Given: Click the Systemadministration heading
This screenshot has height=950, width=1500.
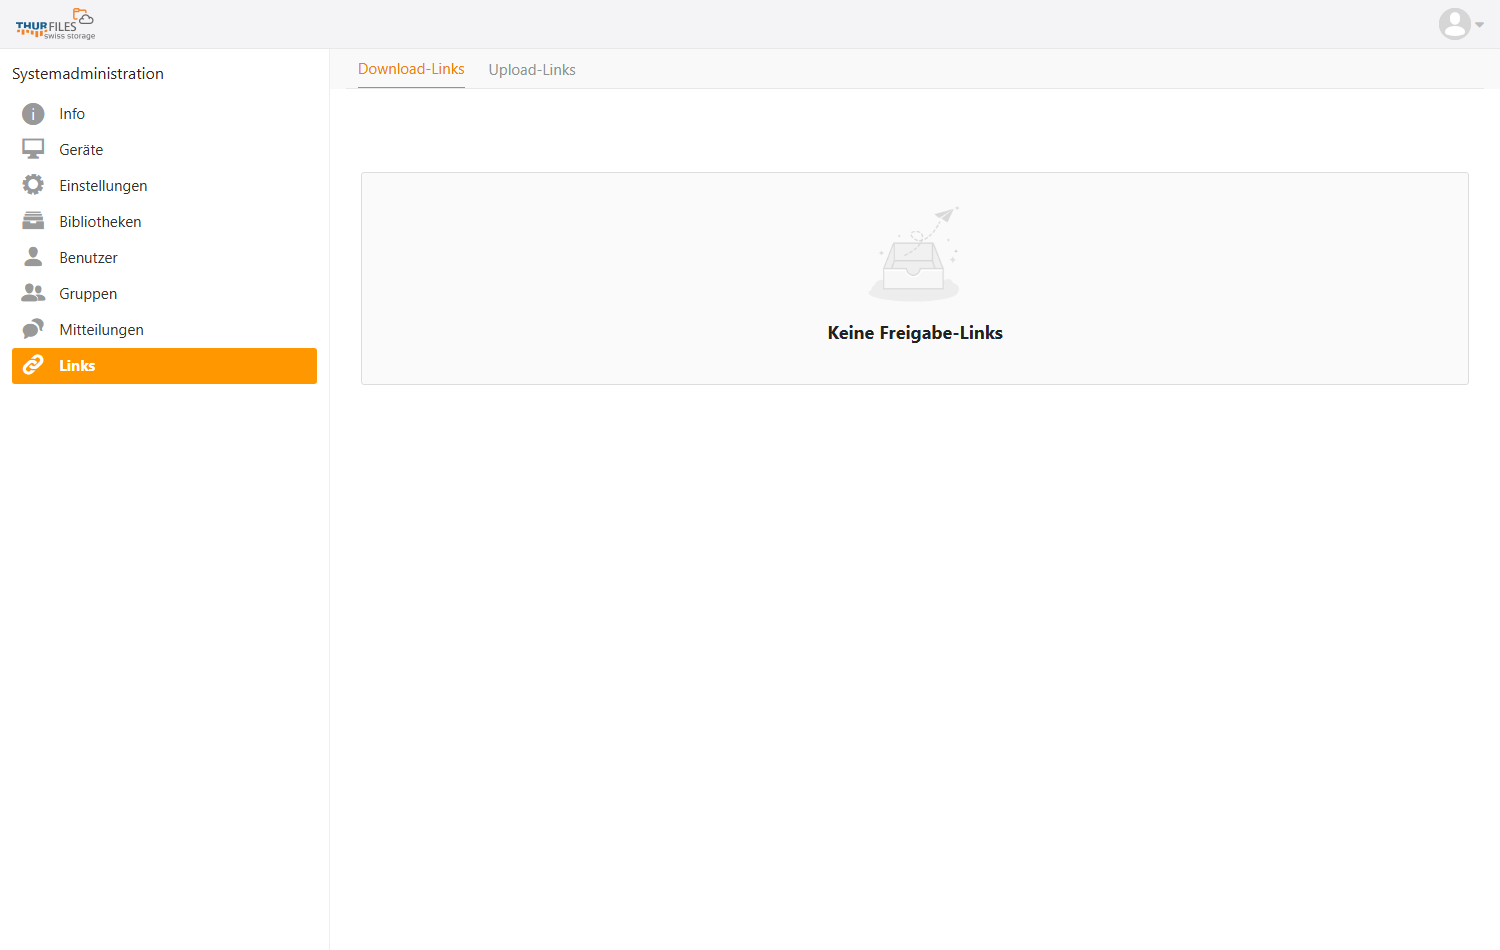Looking at the screenshot, I should pyautogui.click(x=88, y=74).
